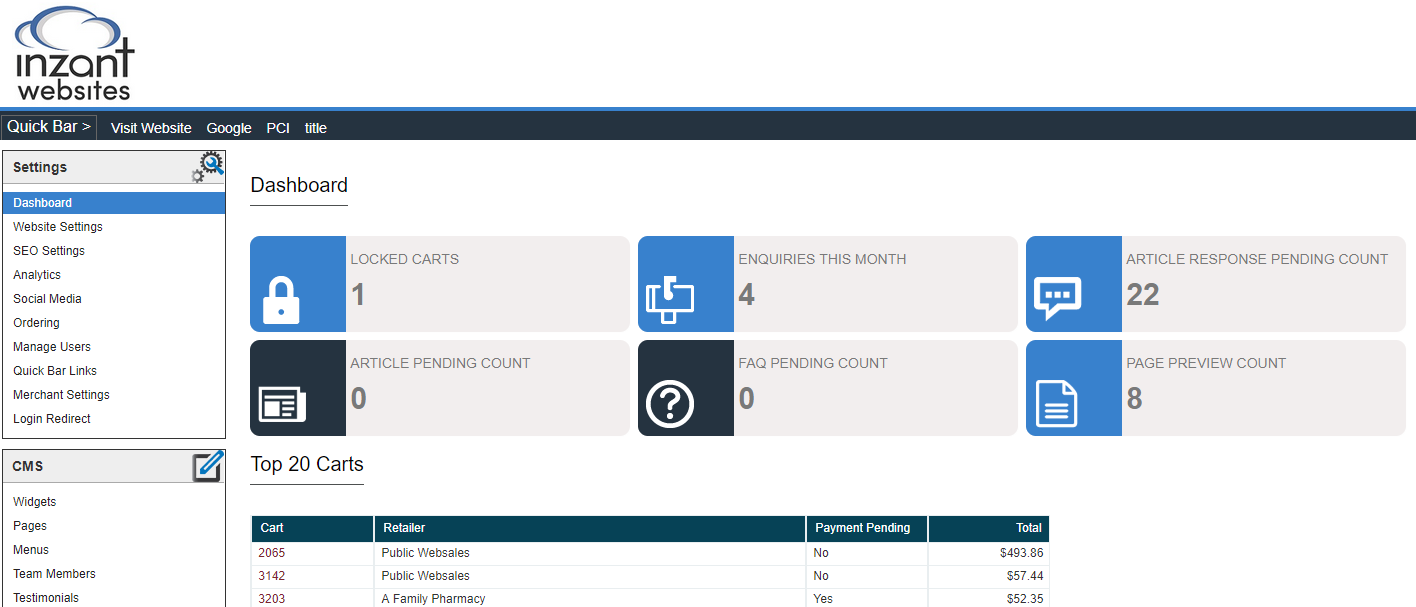Click the Settings gear magnifier icon
This screenshot has height=607, width=1416.
coord(207,167)
